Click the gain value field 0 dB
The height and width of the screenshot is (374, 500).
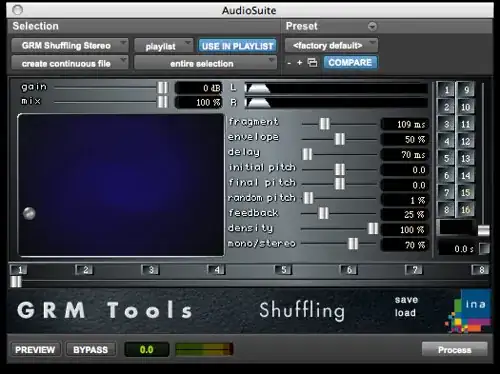pos(198,88)
